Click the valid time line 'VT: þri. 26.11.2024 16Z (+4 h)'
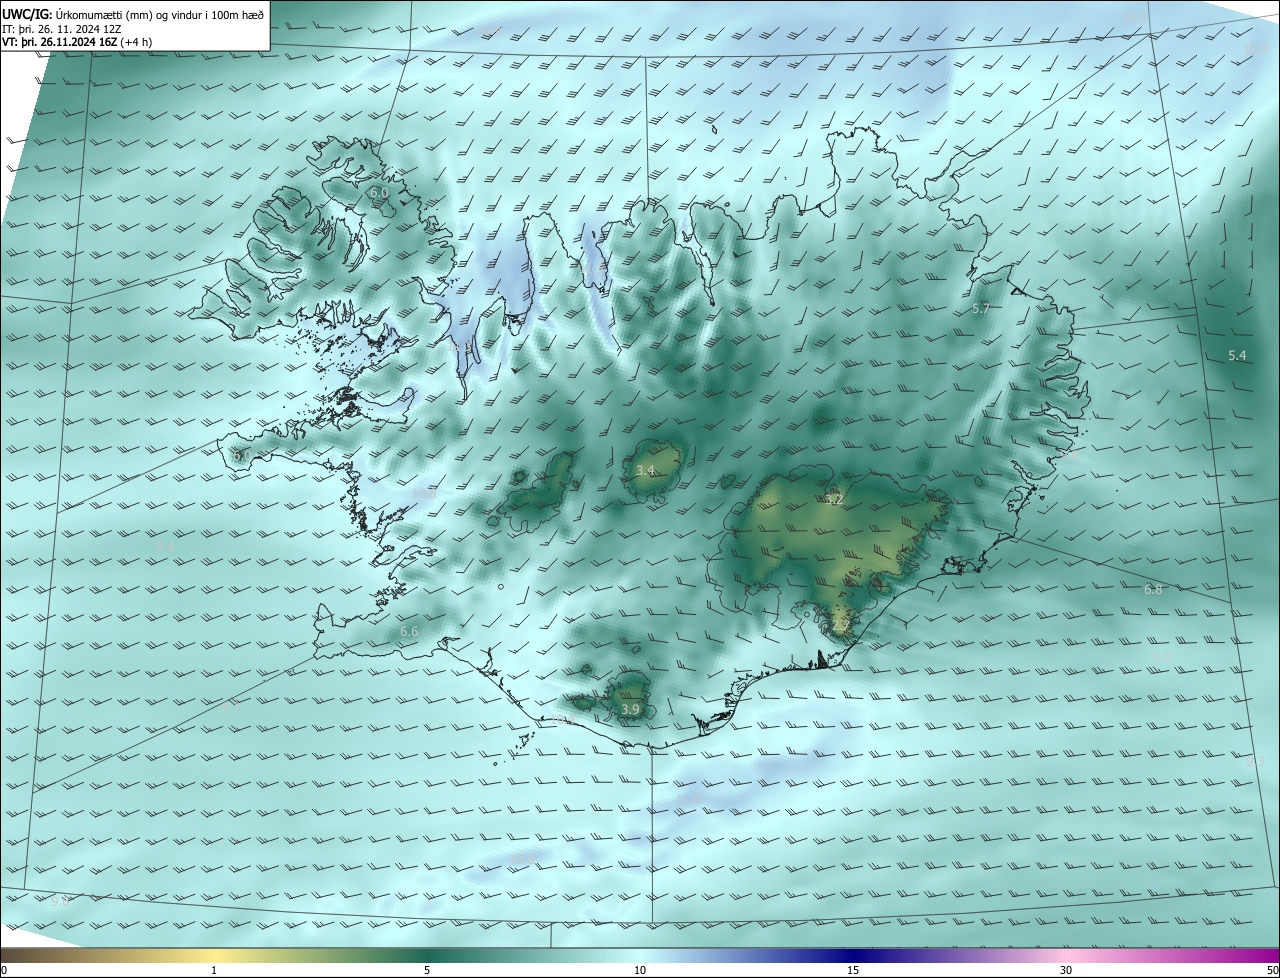Image resolution: width=1280 pixels, height=978 pixels. pos(77,42)
